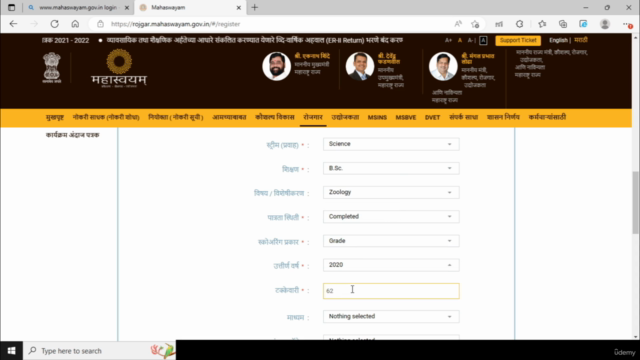
Task: Open the browser refresh extension icon
Action: [519, 24]
